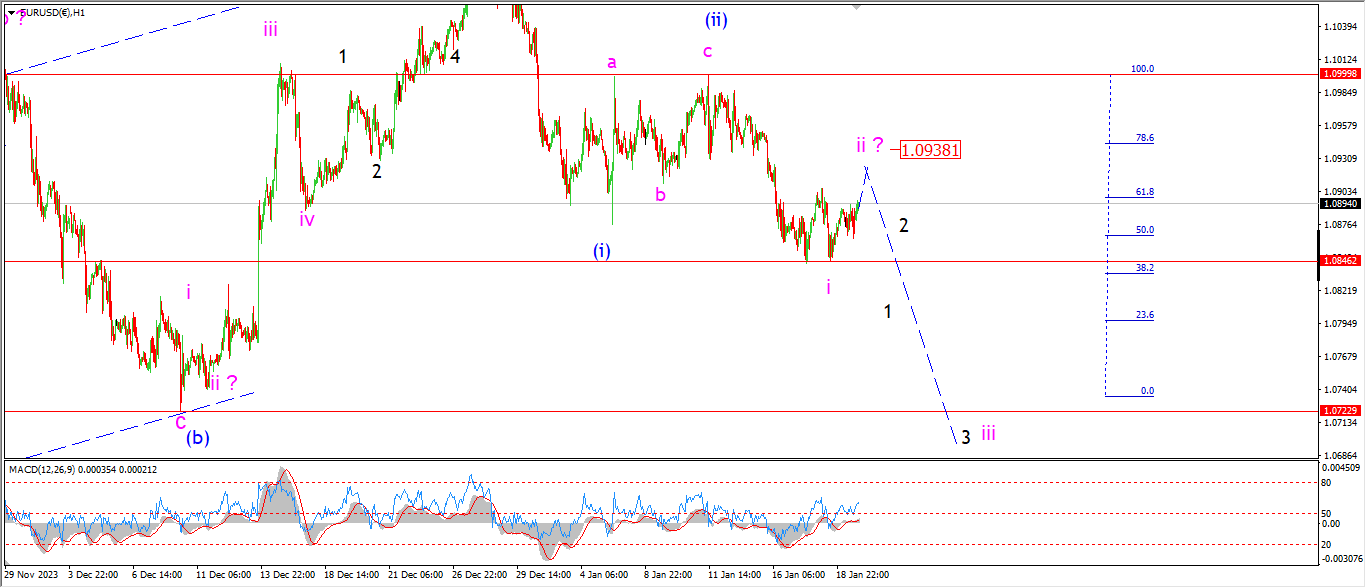This screenshot has width=1366, height=588.
Task: Click the dropdown triangle beside the EURUSD,H1 title
Action: (x=12, y=12)
